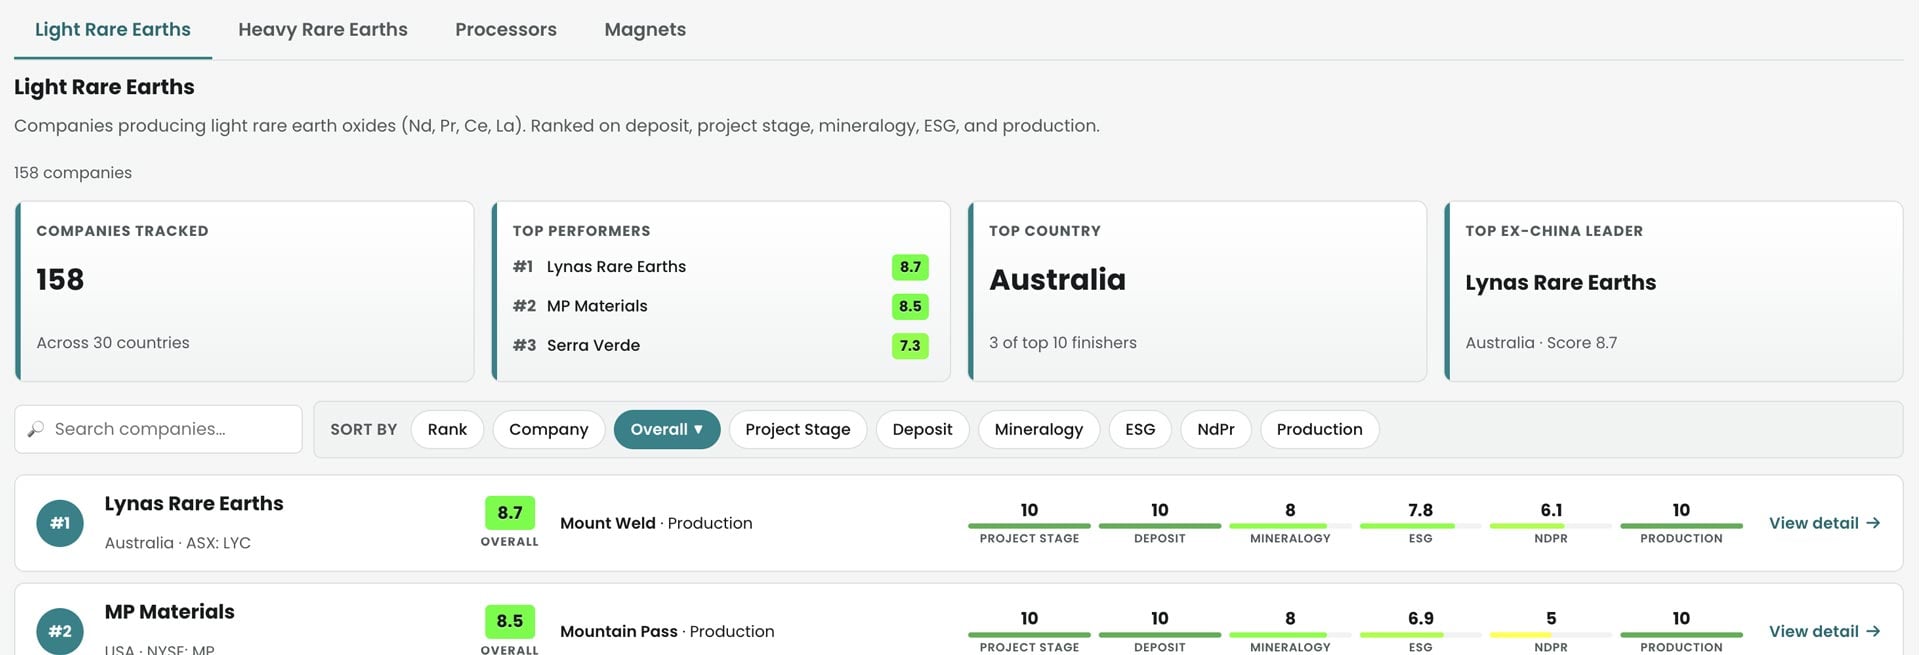Sort list by Company name

(548, 429)
